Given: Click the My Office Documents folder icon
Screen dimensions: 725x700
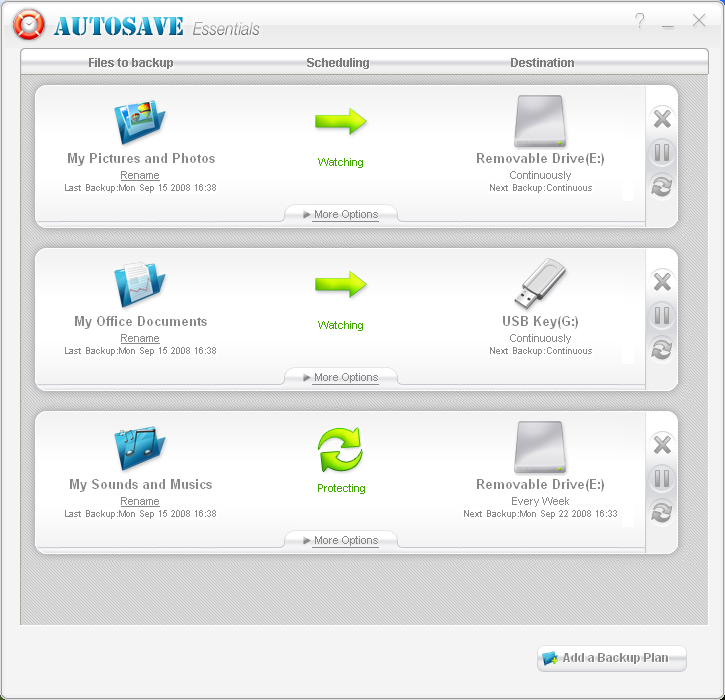Looking at the screenshot, I should point(139,285).
